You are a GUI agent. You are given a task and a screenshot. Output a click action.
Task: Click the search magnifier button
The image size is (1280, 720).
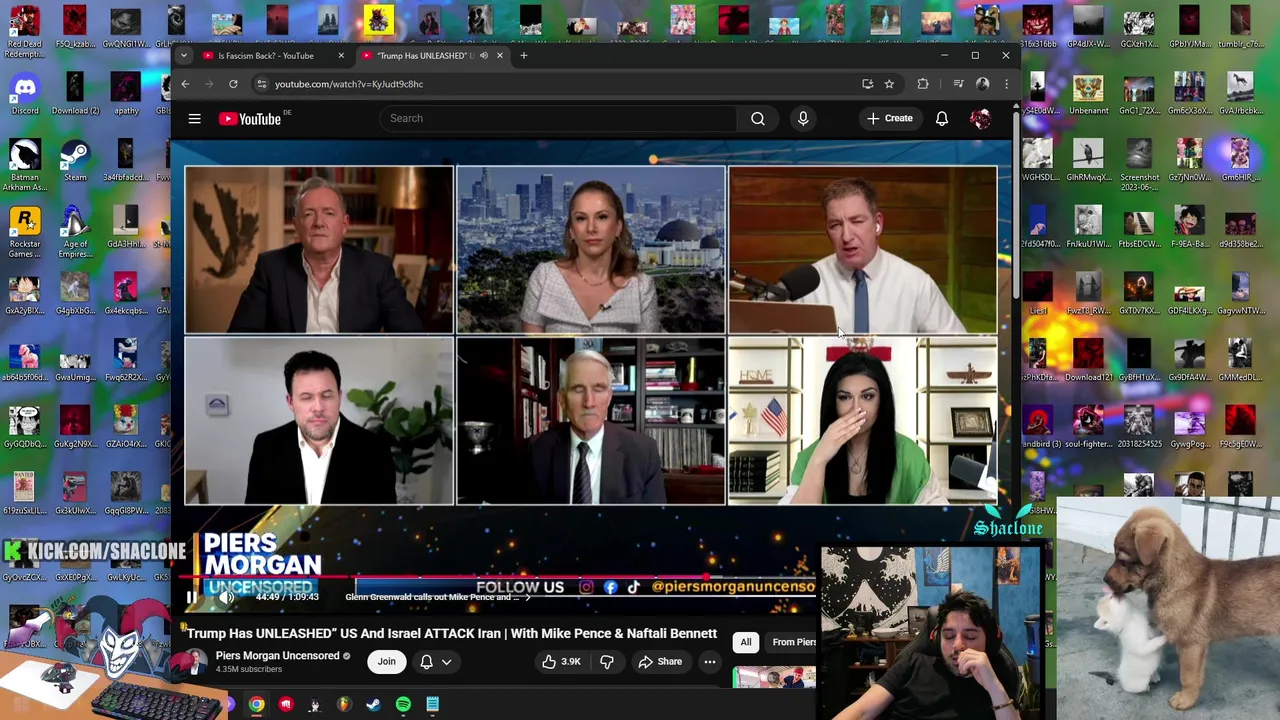click(x=758, y=118)
